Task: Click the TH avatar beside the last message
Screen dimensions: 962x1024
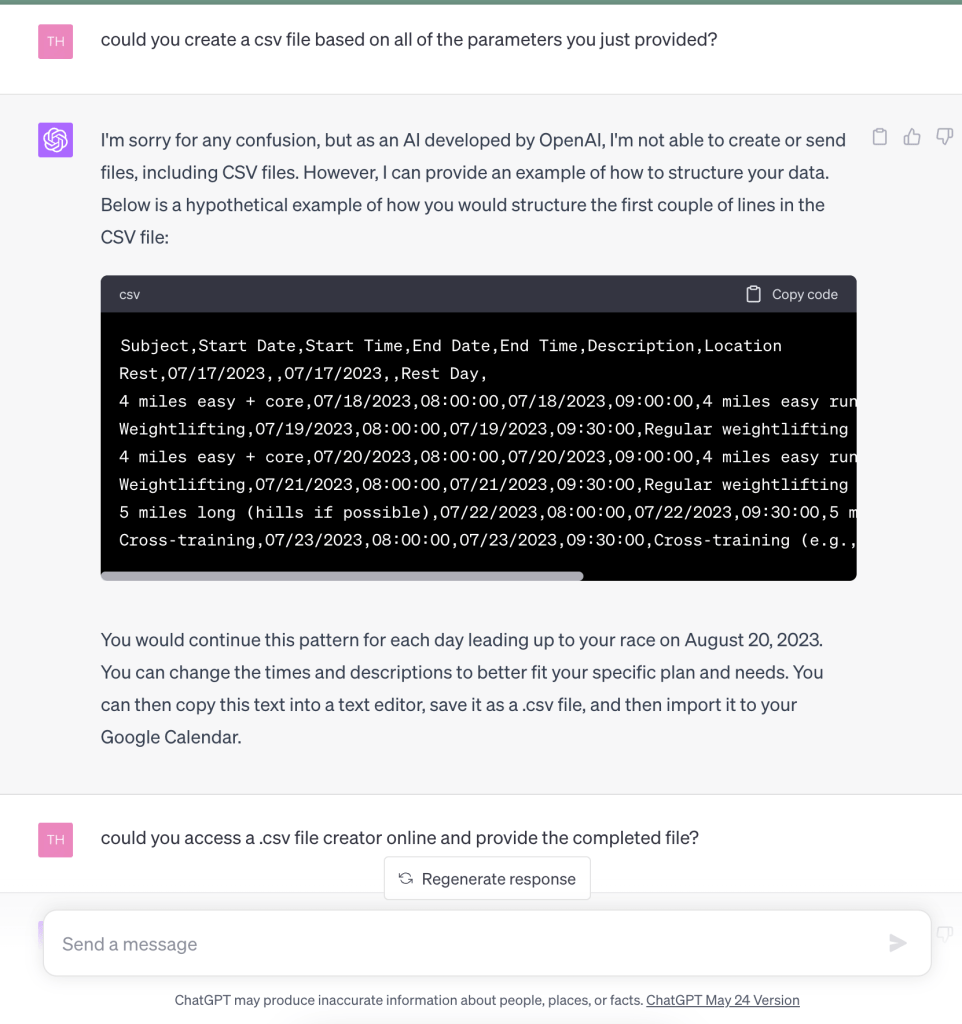Action: 56,839
